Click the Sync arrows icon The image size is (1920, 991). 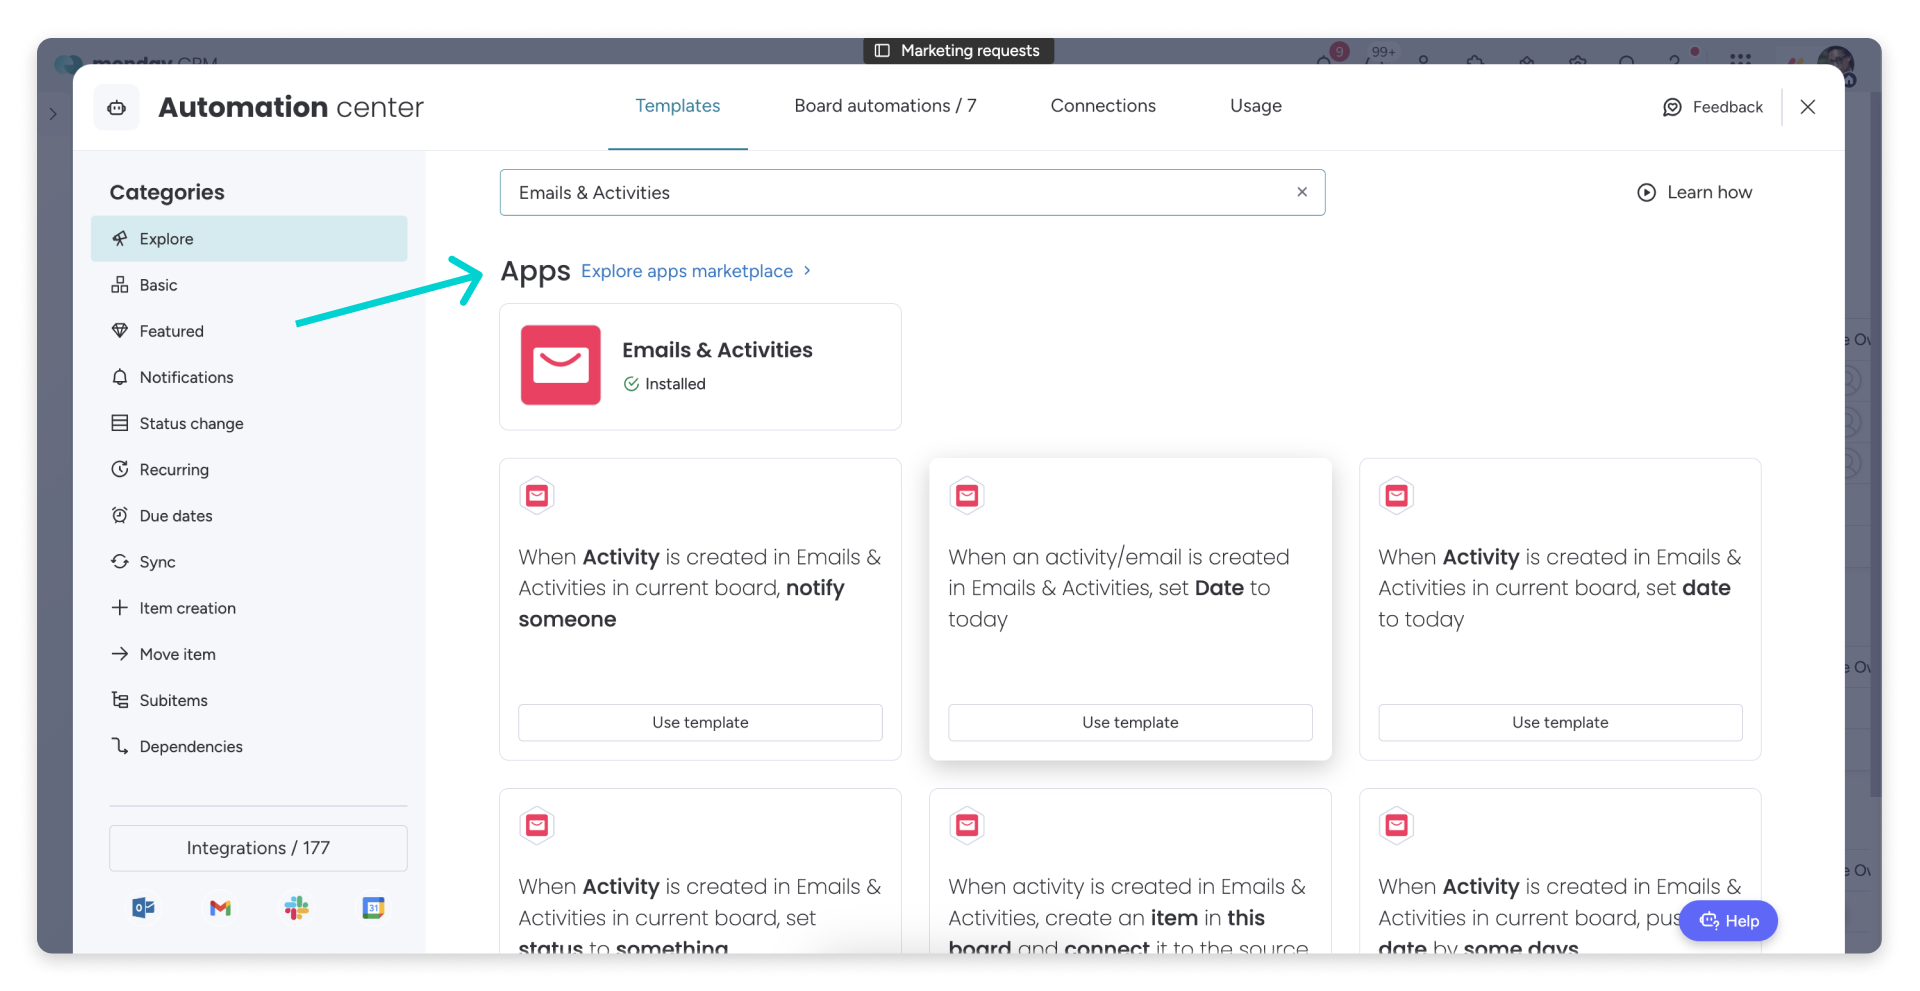point(120,561)
